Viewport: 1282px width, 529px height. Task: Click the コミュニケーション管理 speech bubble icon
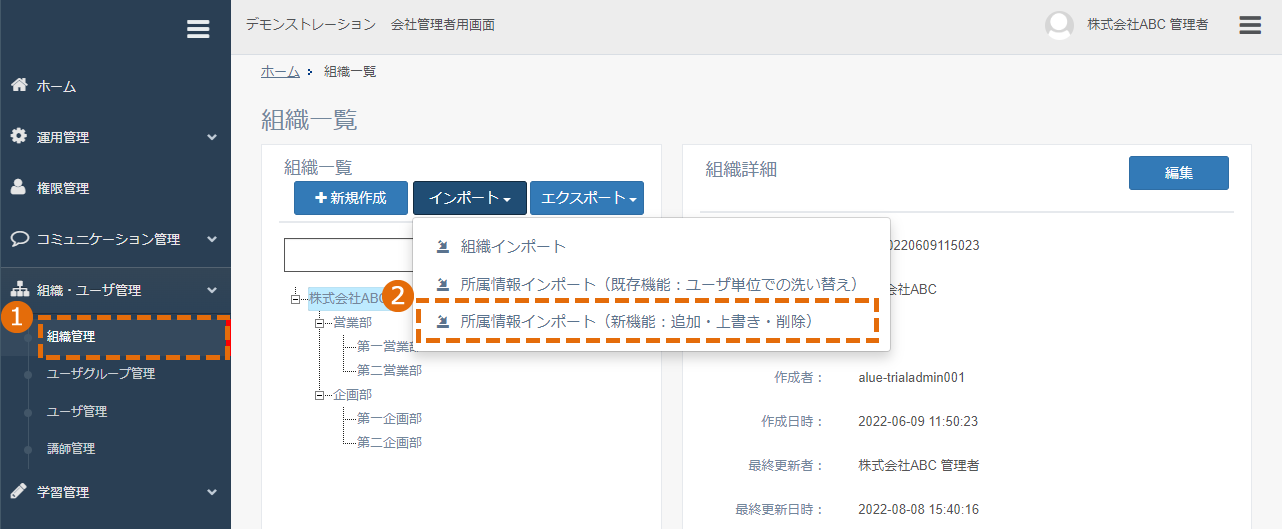pos(19,239)
